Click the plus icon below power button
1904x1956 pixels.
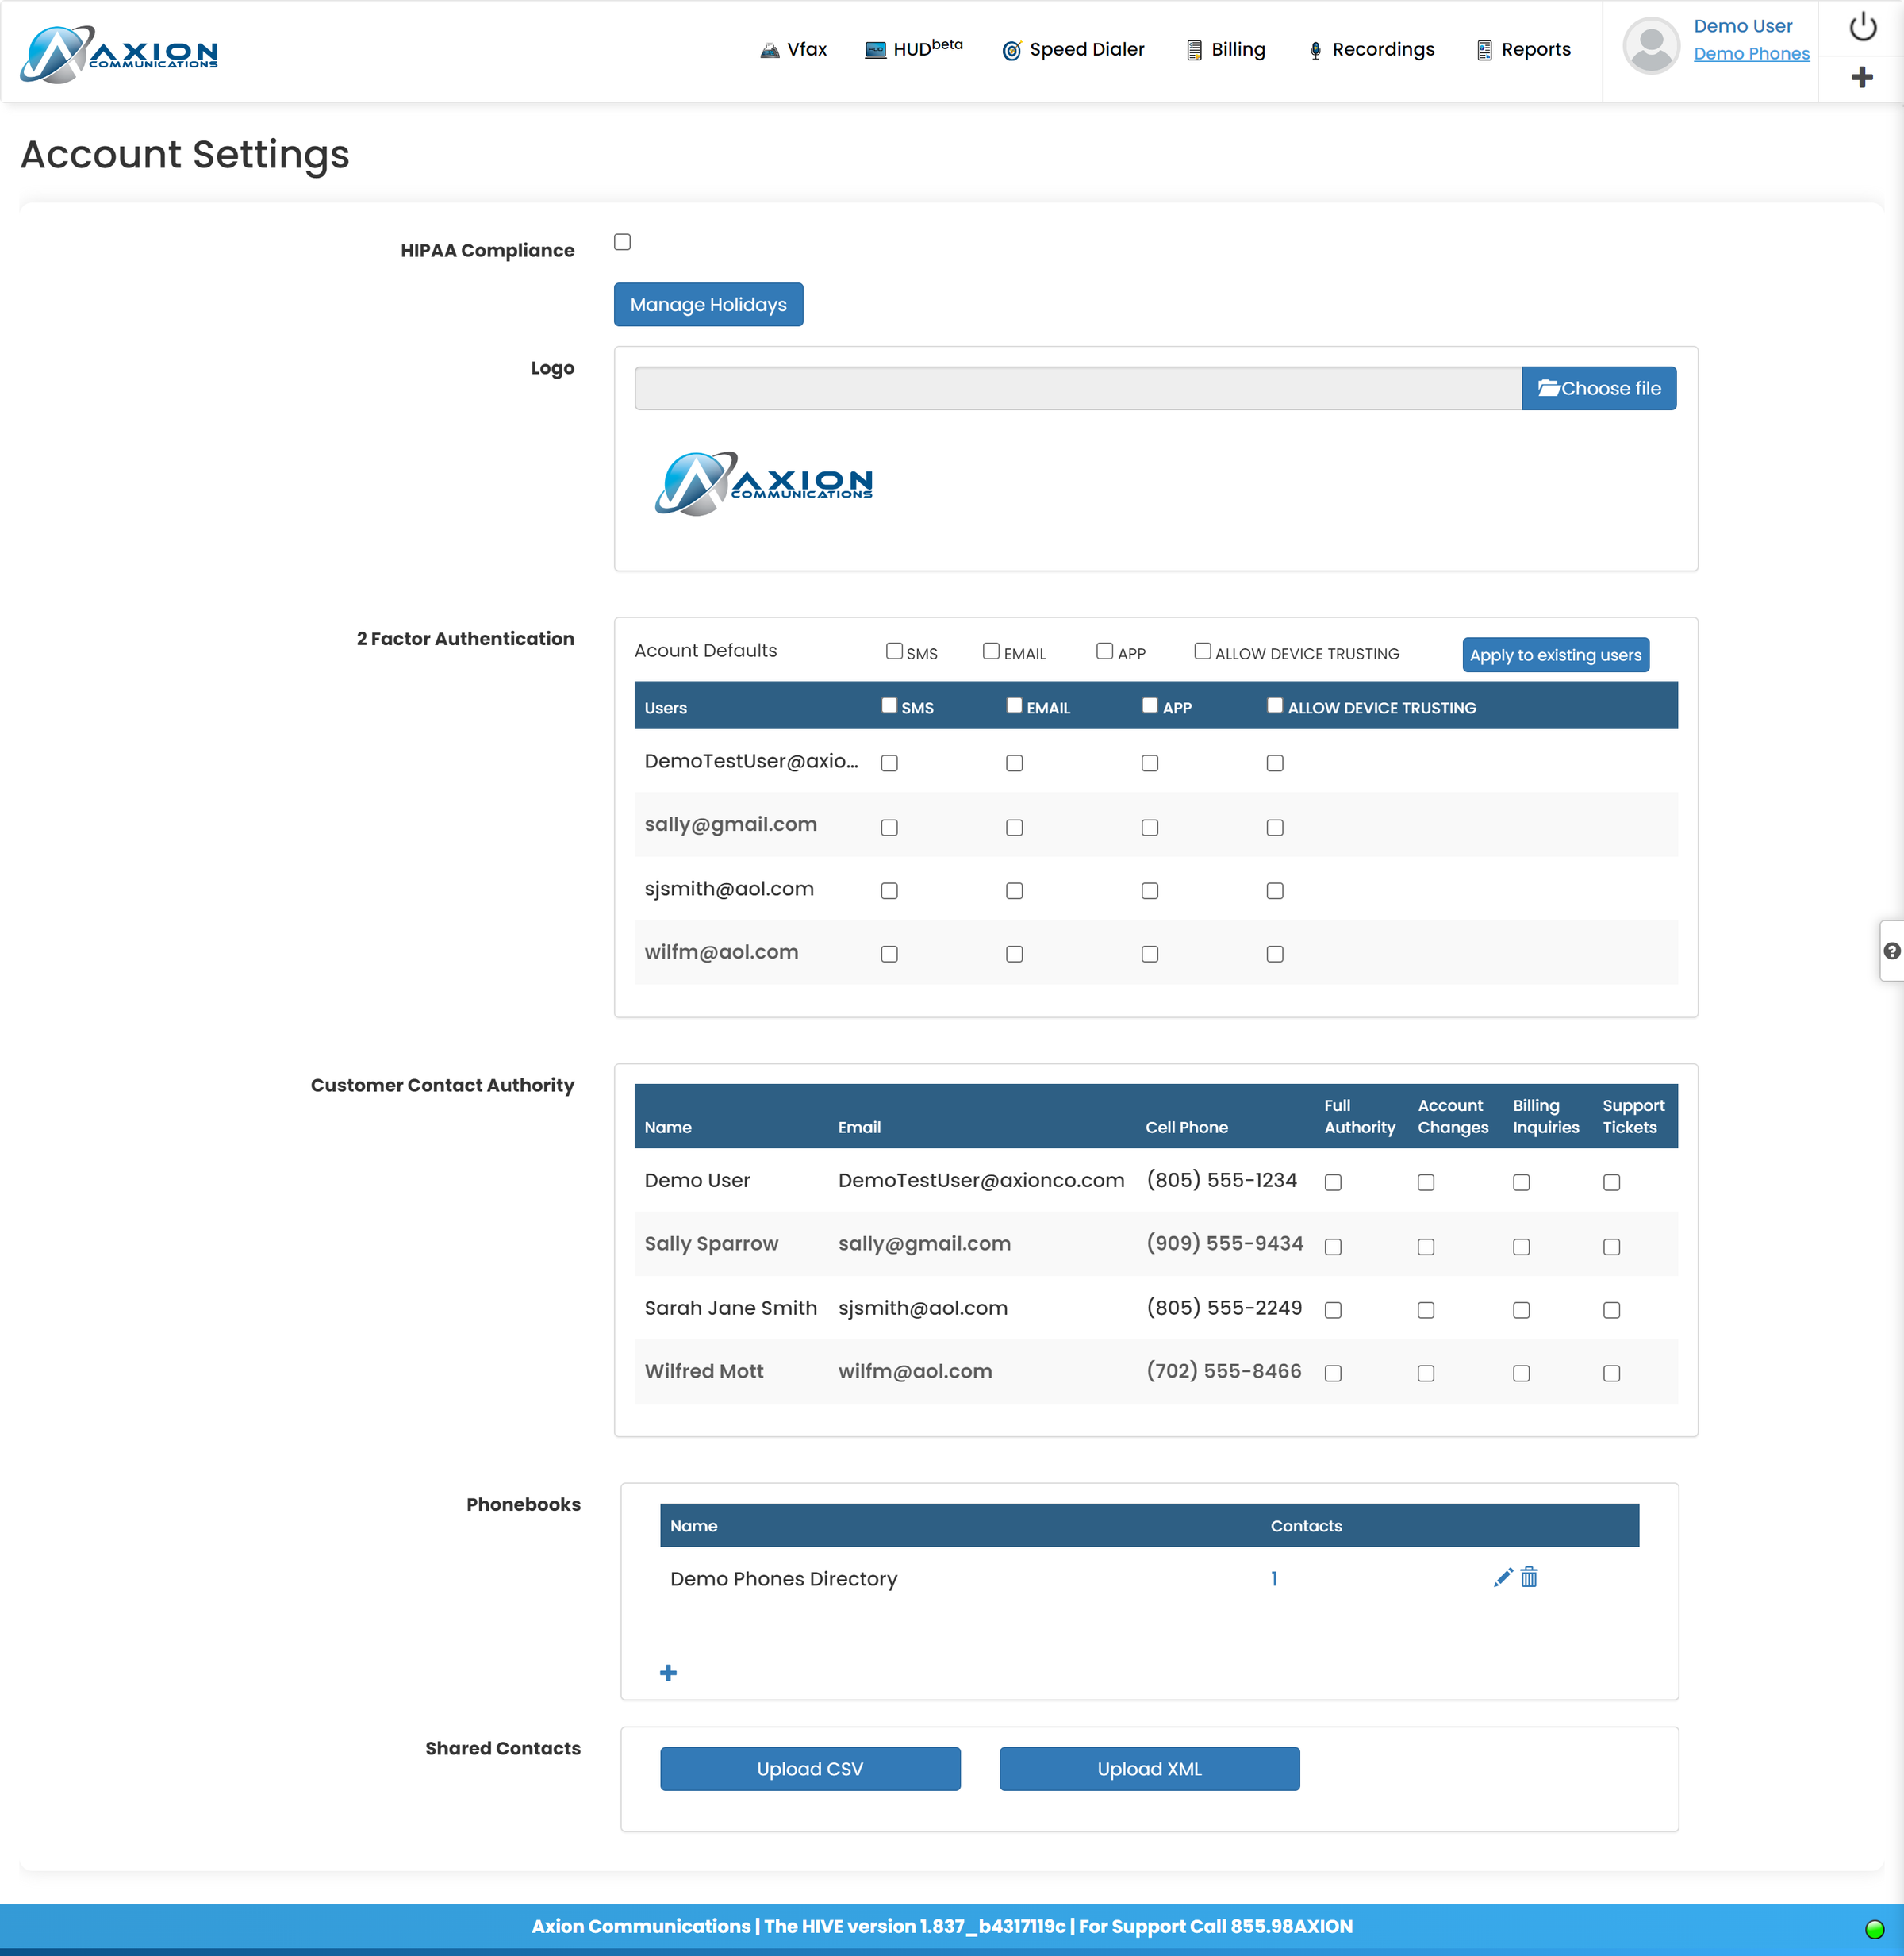tap(1862, 77)
